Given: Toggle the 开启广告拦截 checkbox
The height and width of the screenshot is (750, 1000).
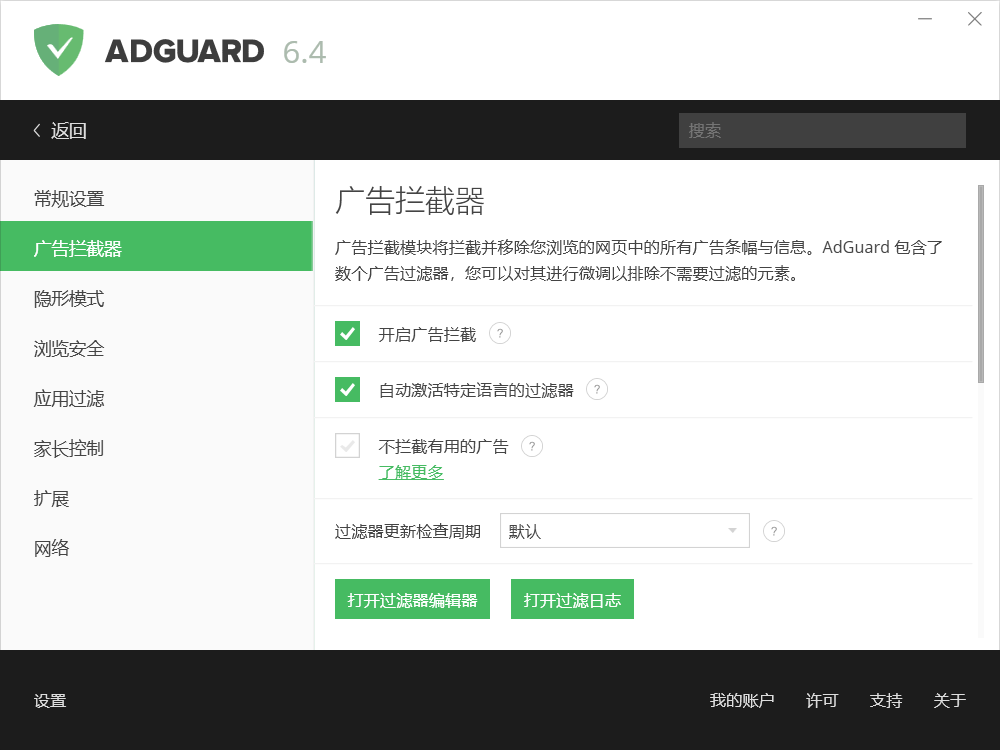Looking at the screenshot, I should click(348, 334).
